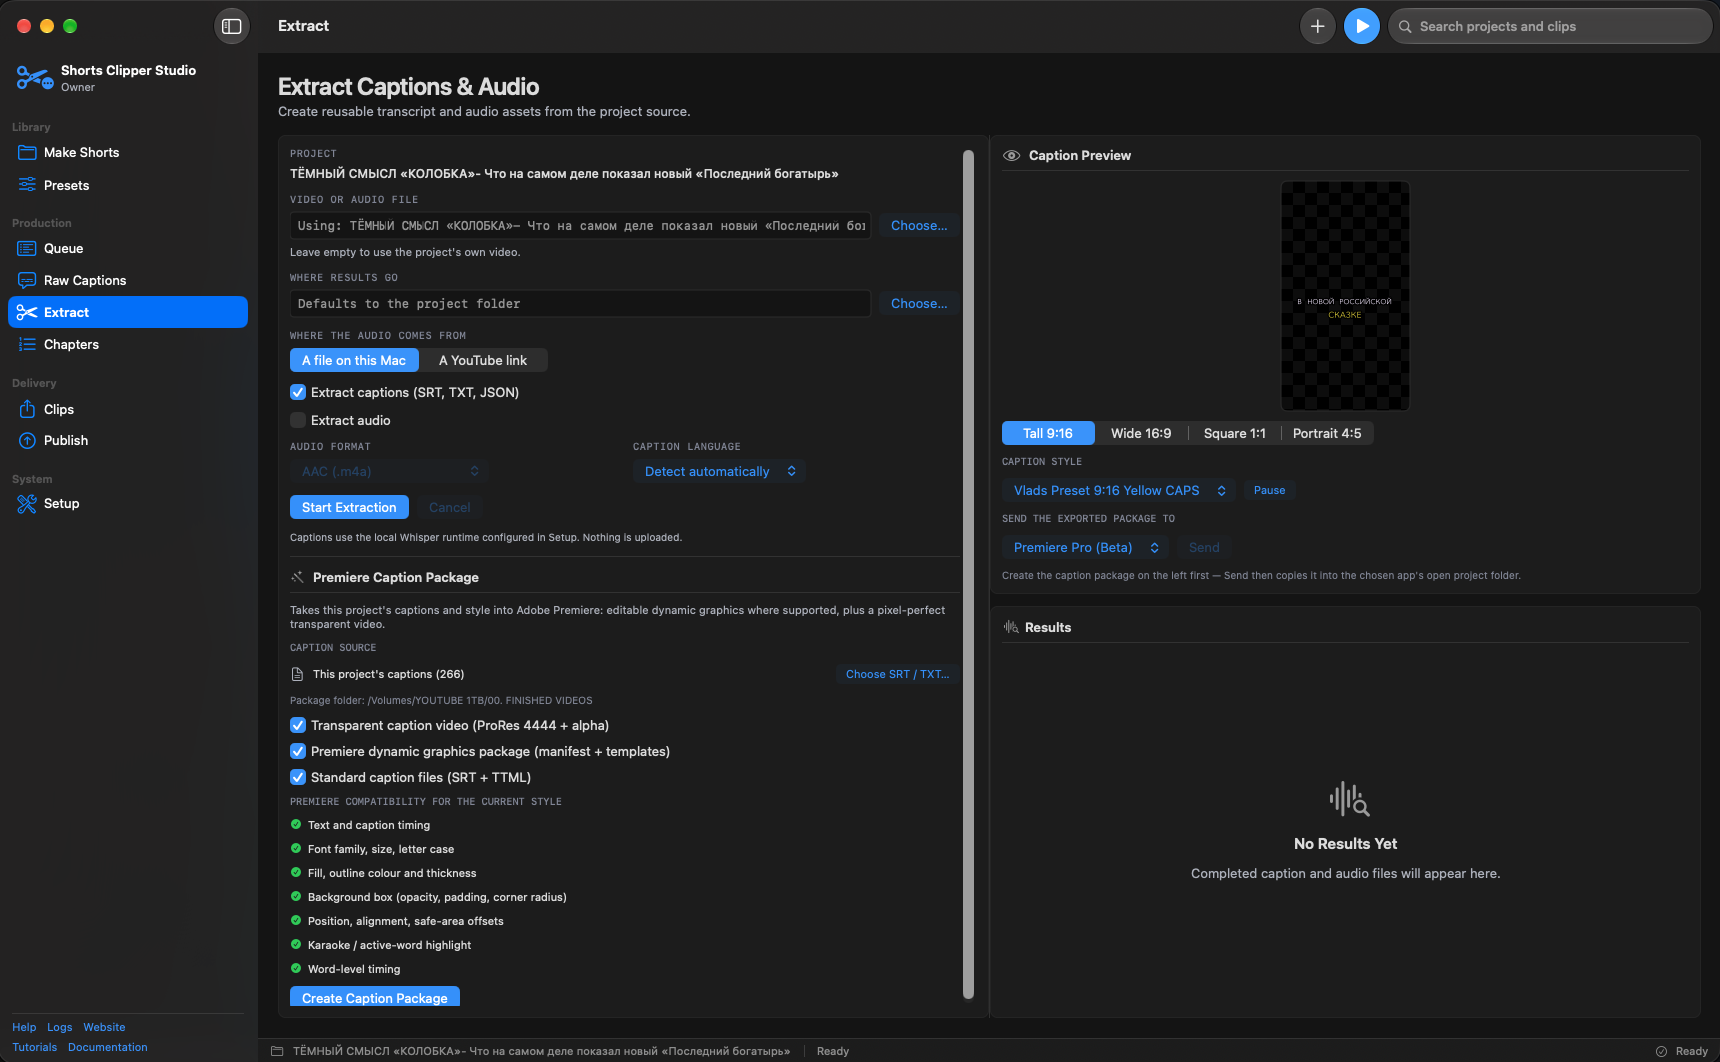
Task: Open the Vlads Preset 9:16 Yellow CAPS dropdown
Action: point(1119,491)
